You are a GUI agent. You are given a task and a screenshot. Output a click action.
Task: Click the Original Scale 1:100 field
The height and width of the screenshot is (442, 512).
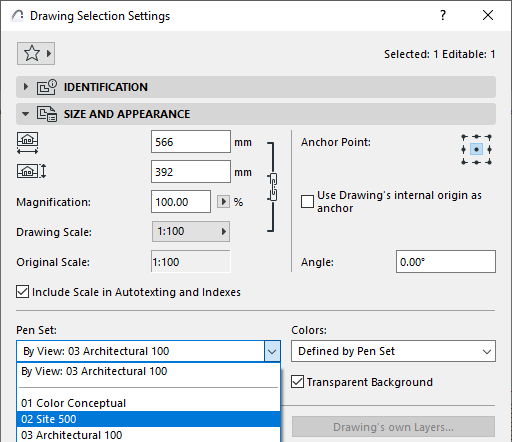pos(191,262)
